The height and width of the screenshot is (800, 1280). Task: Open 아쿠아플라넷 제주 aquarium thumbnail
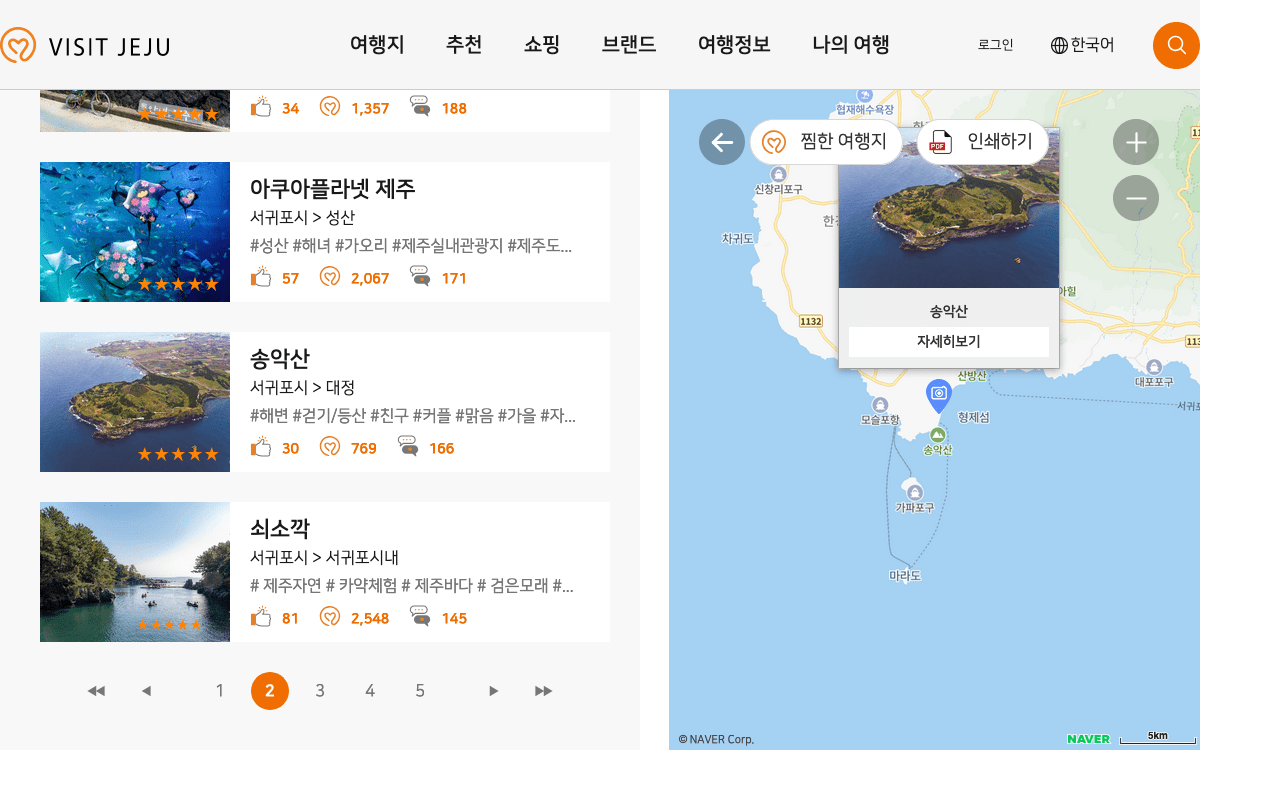135,232
